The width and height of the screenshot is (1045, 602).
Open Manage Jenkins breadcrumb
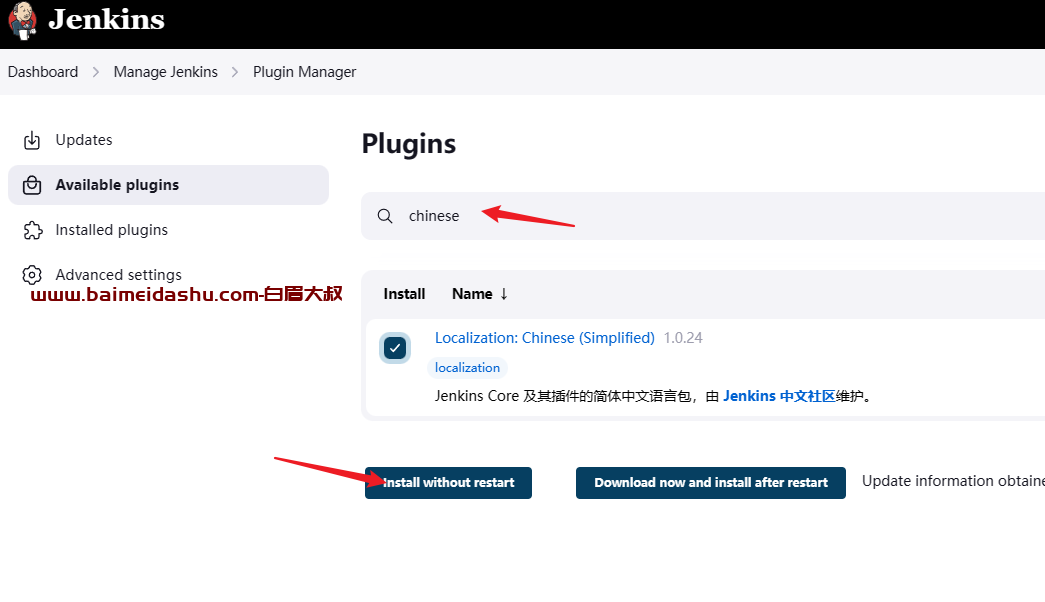165,72
